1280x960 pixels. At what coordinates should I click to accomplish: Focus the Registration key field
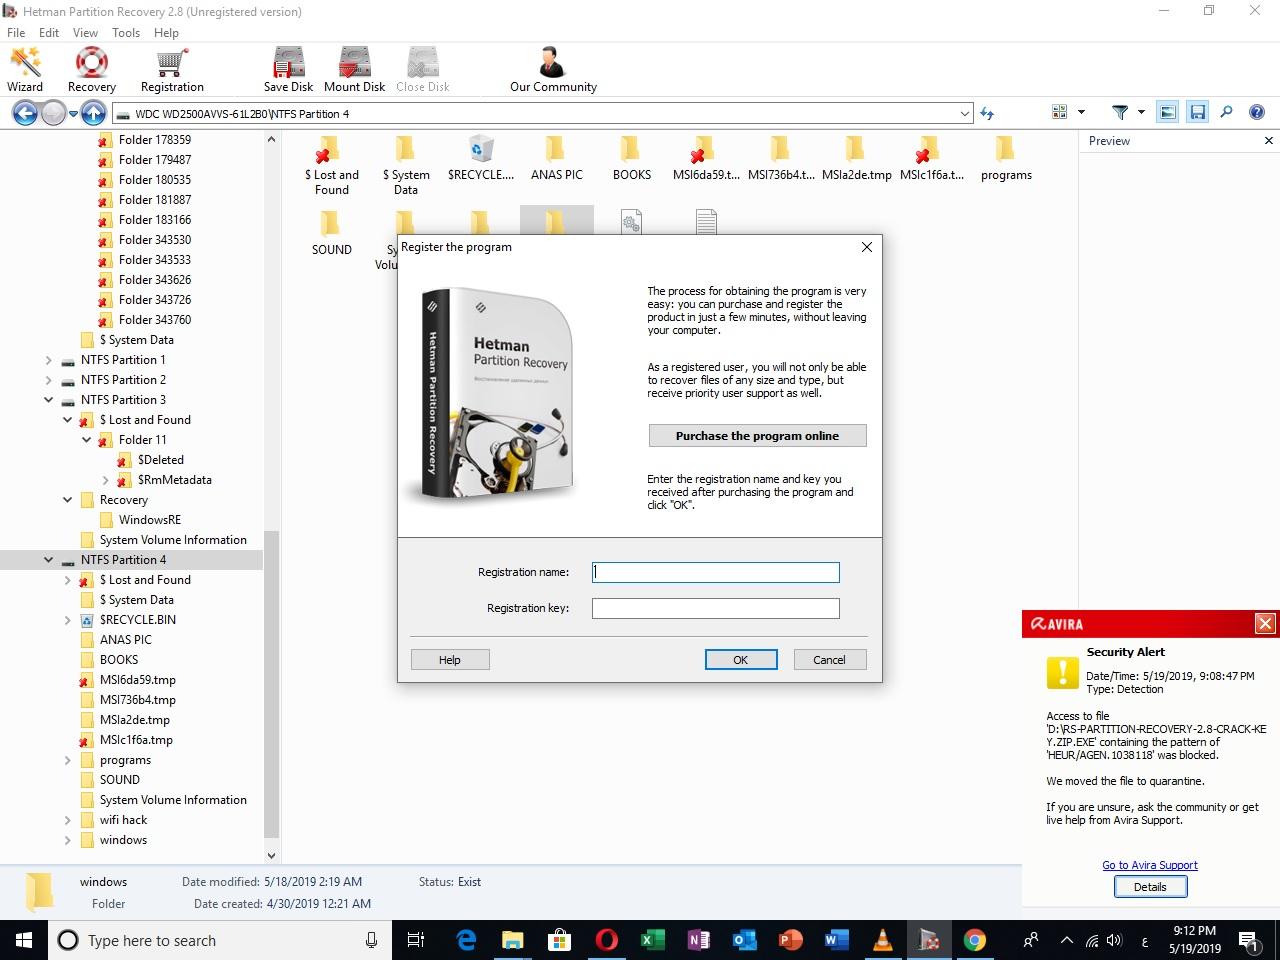[x=715, y=608]
